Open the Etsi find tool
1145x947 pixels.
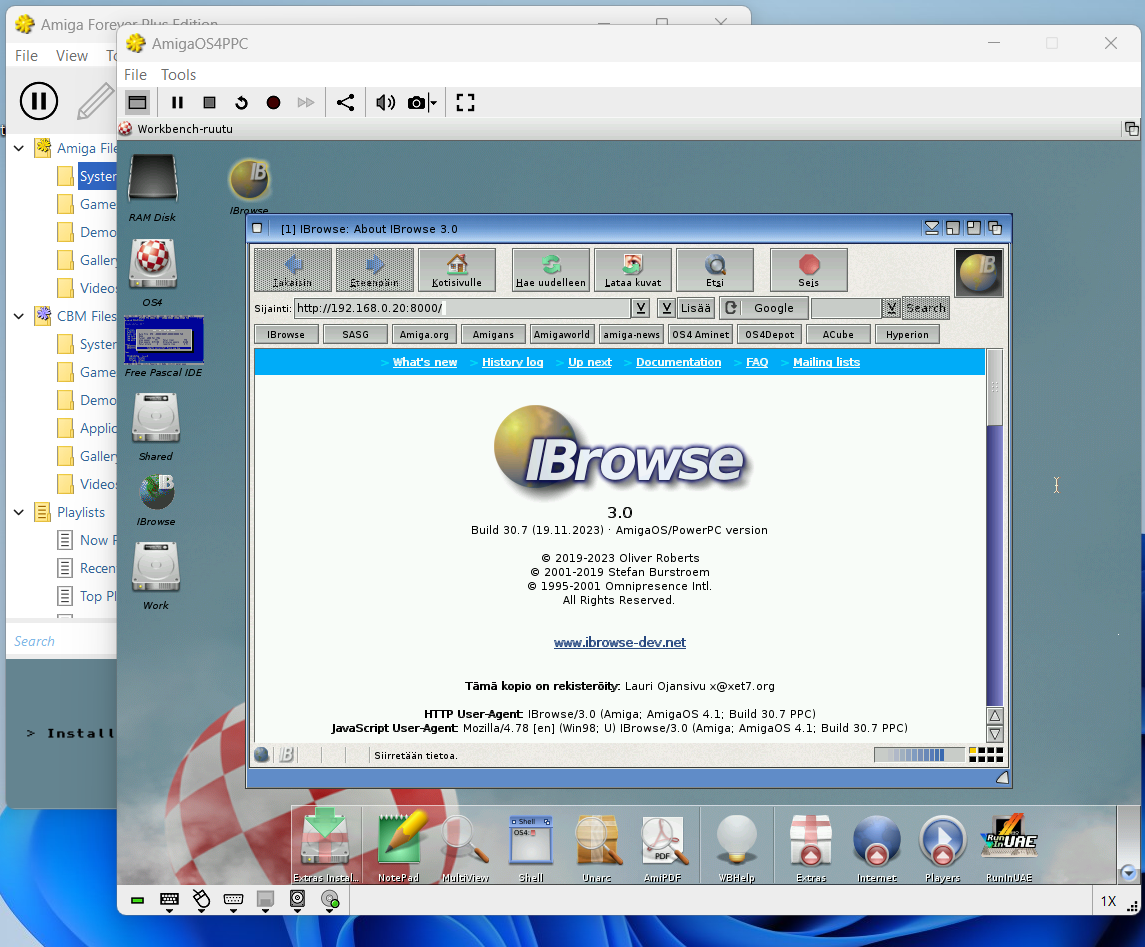coord(715,270)
